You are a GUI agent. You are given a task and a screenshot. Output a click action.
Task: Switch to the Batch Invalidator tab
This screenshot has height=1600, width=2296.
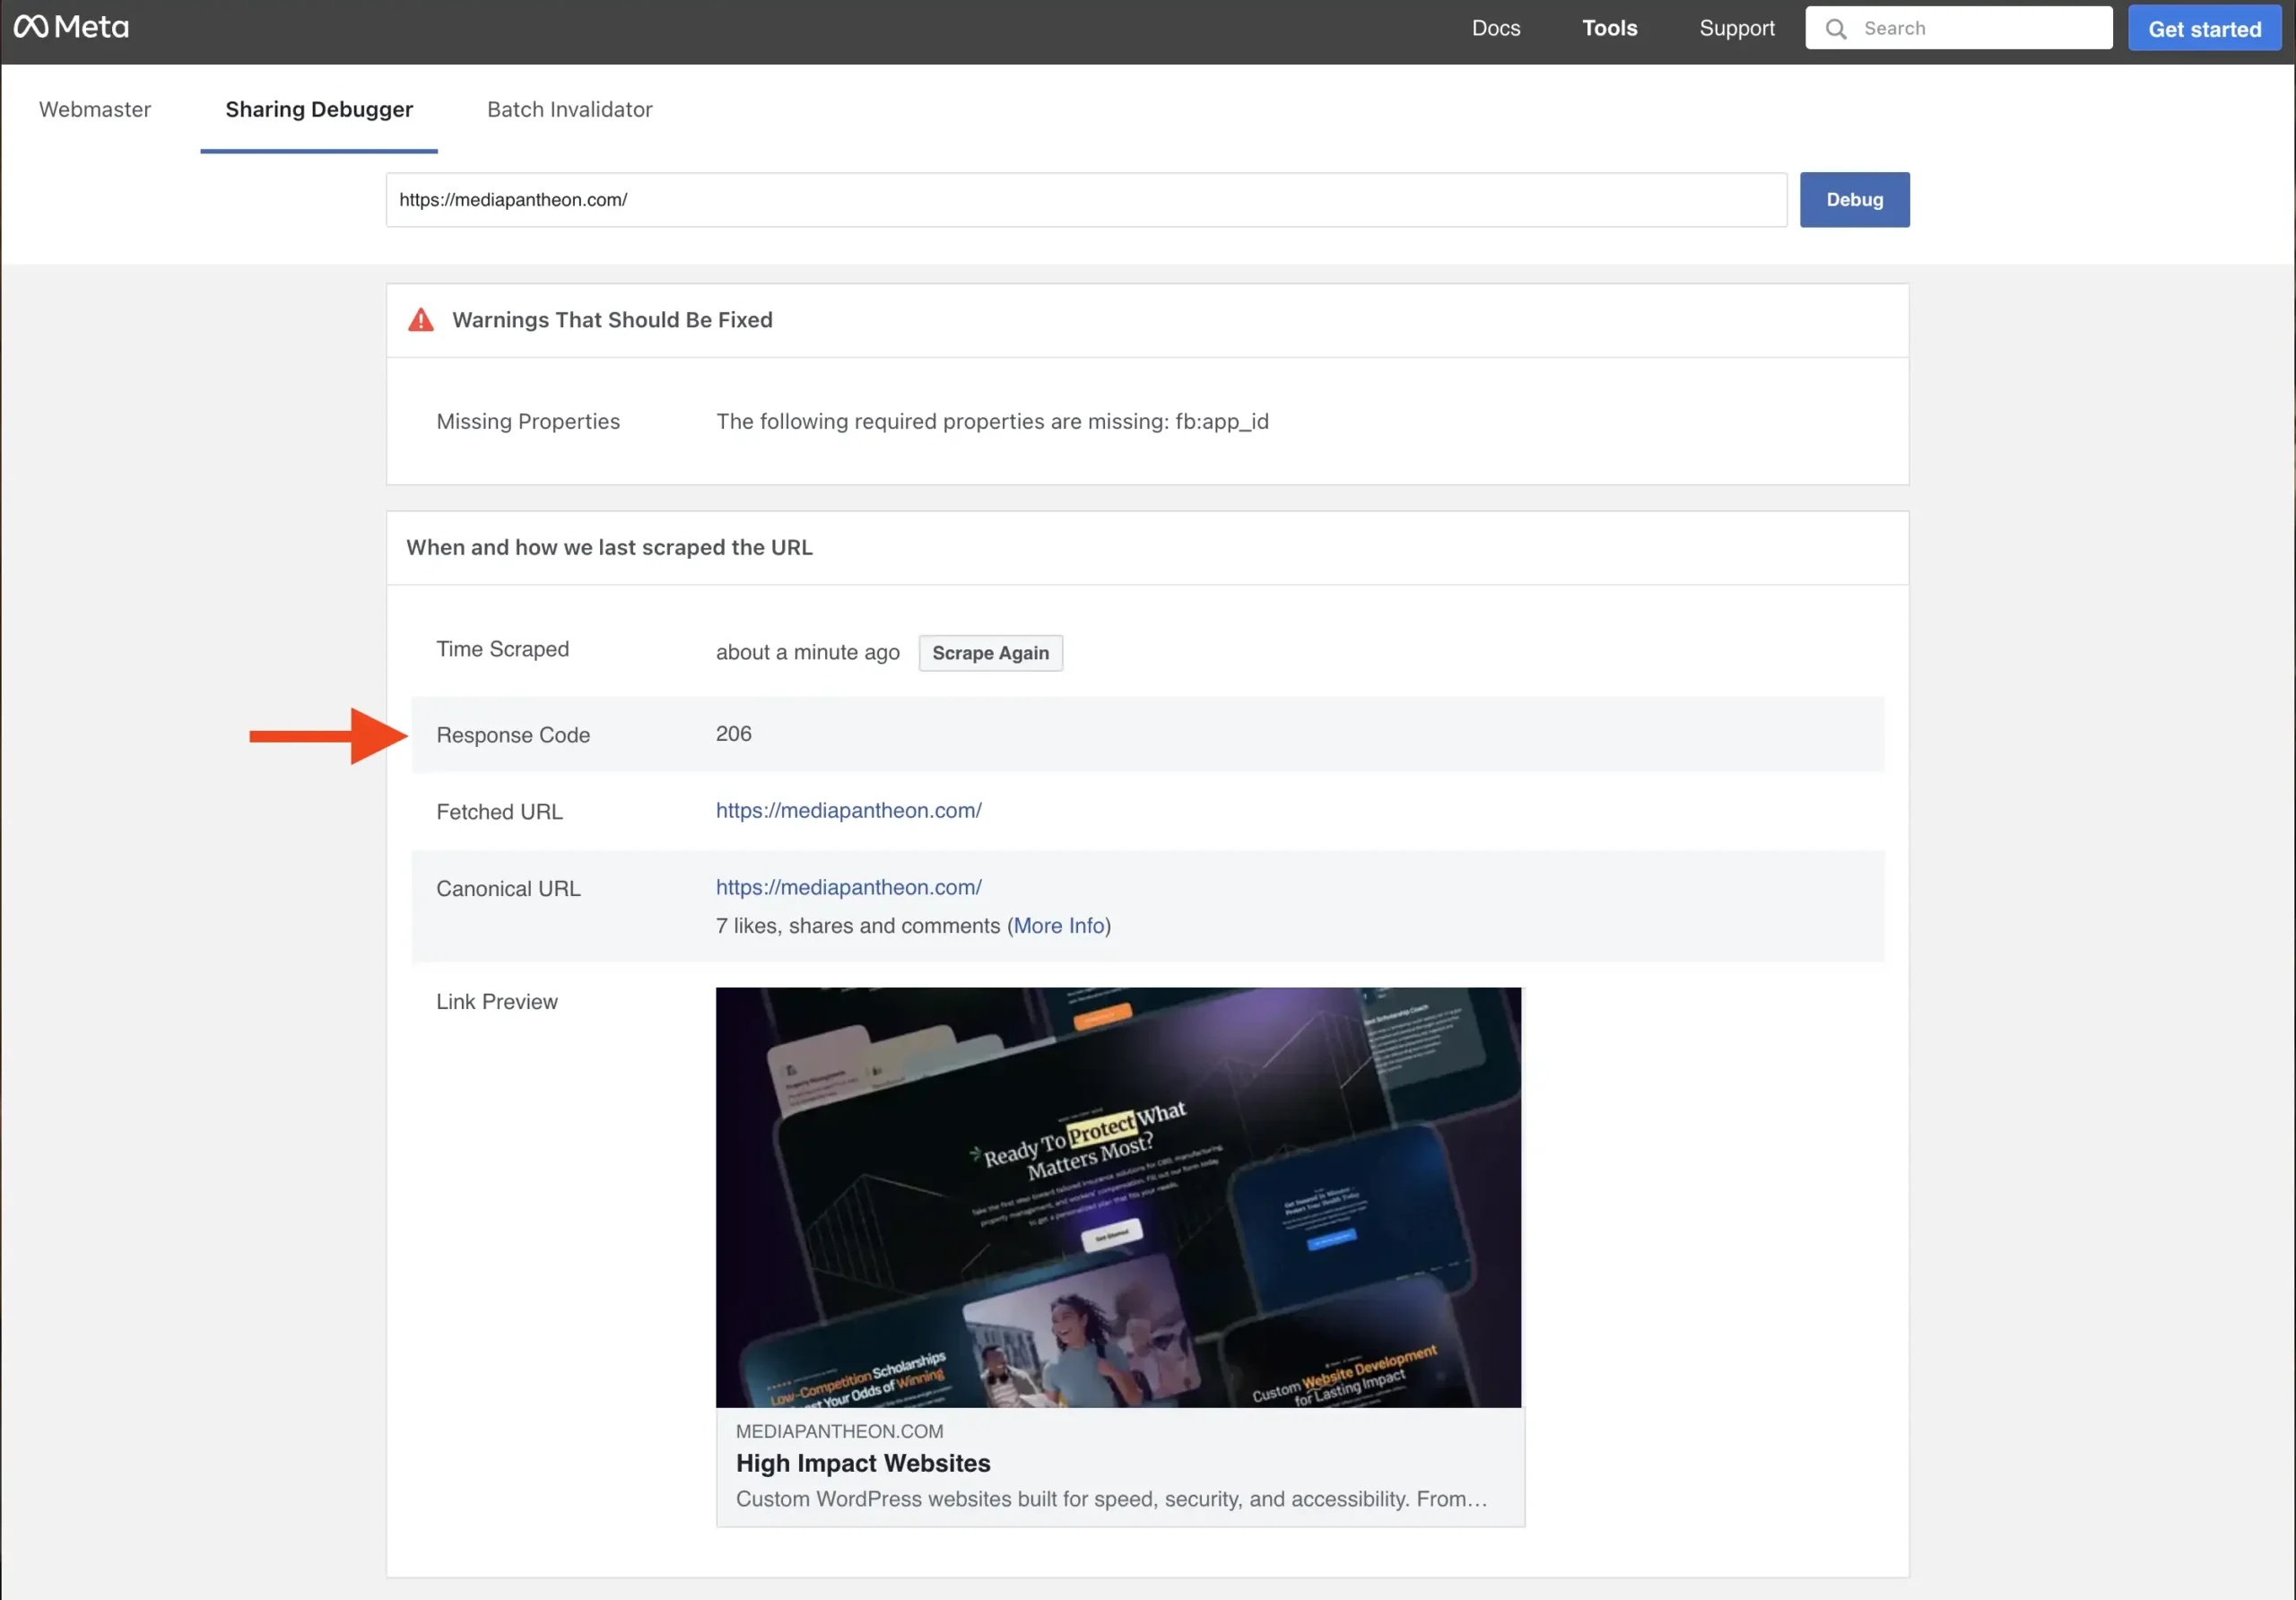click(x=570, y=109)
